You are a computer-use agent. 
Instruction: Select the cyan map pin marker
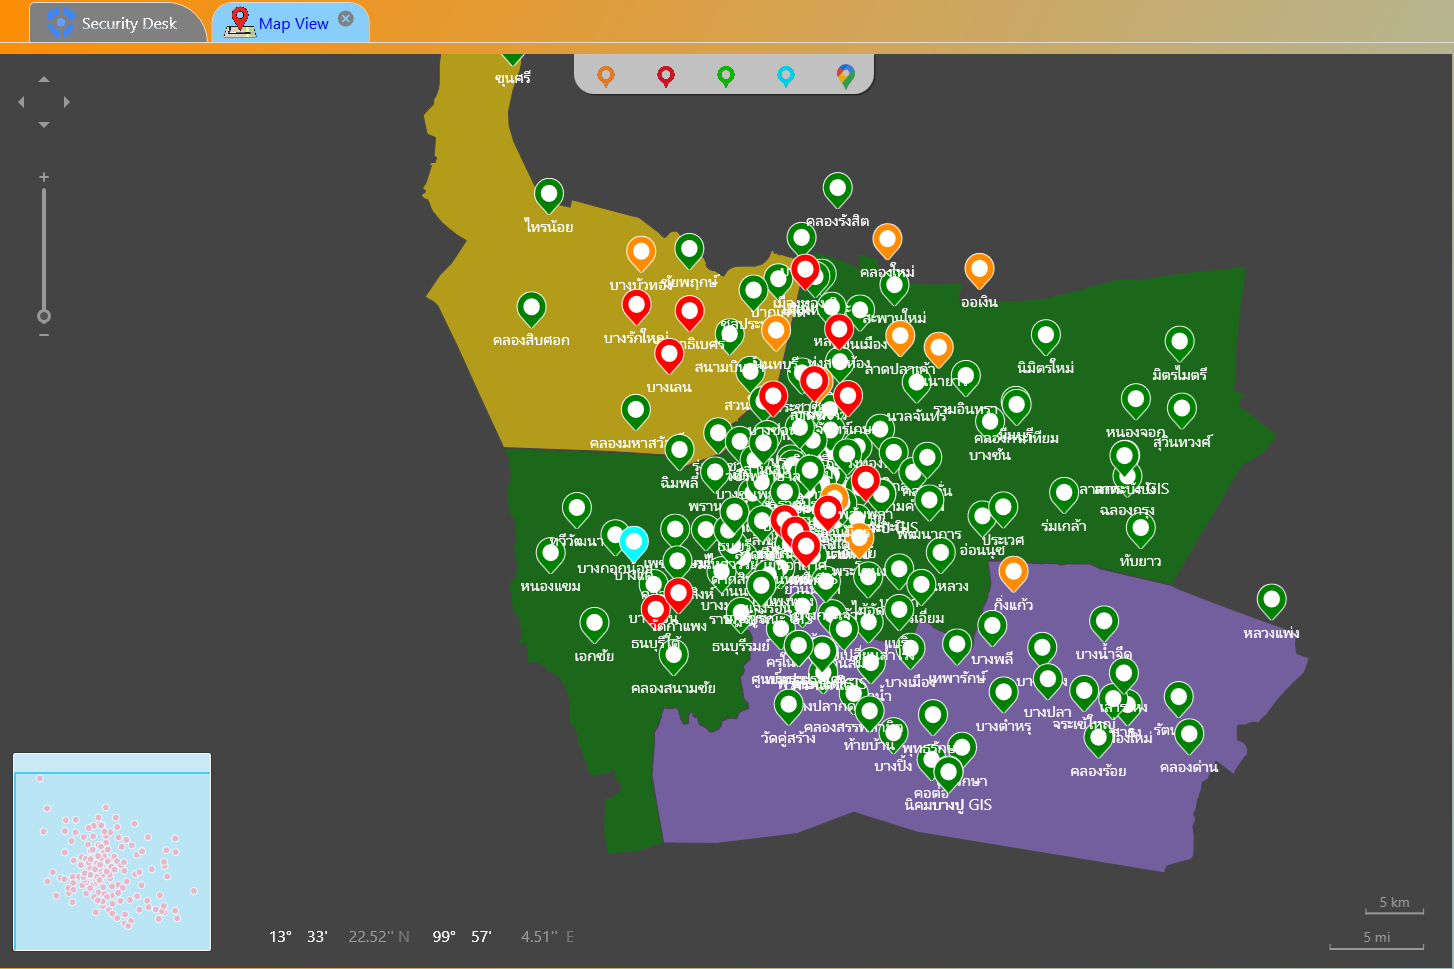633,542
